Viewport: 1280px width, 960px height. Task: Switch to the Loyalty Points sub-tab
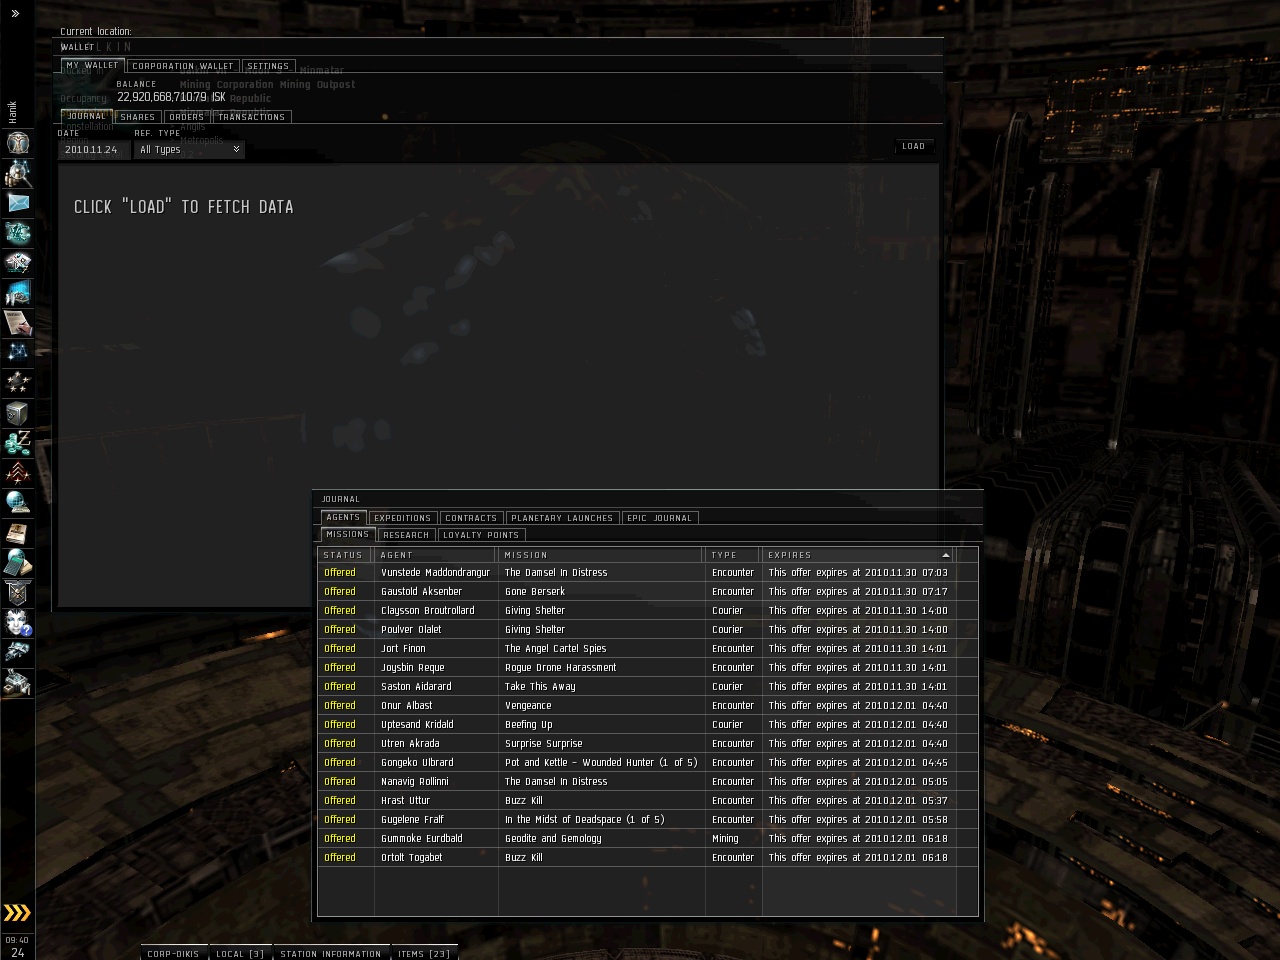tap(481, 535)
